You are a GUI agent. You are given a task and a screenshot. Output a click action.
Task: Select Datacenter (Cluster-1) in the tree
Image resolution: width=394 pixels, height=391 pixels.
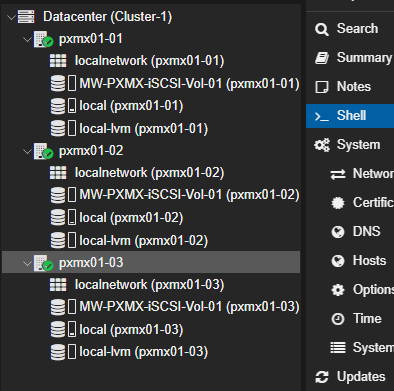tap(108, 17)
